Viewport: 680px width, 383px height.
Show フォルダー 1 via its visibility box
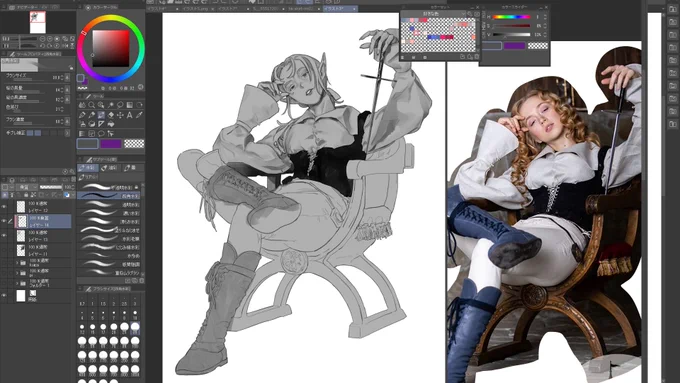4,283
